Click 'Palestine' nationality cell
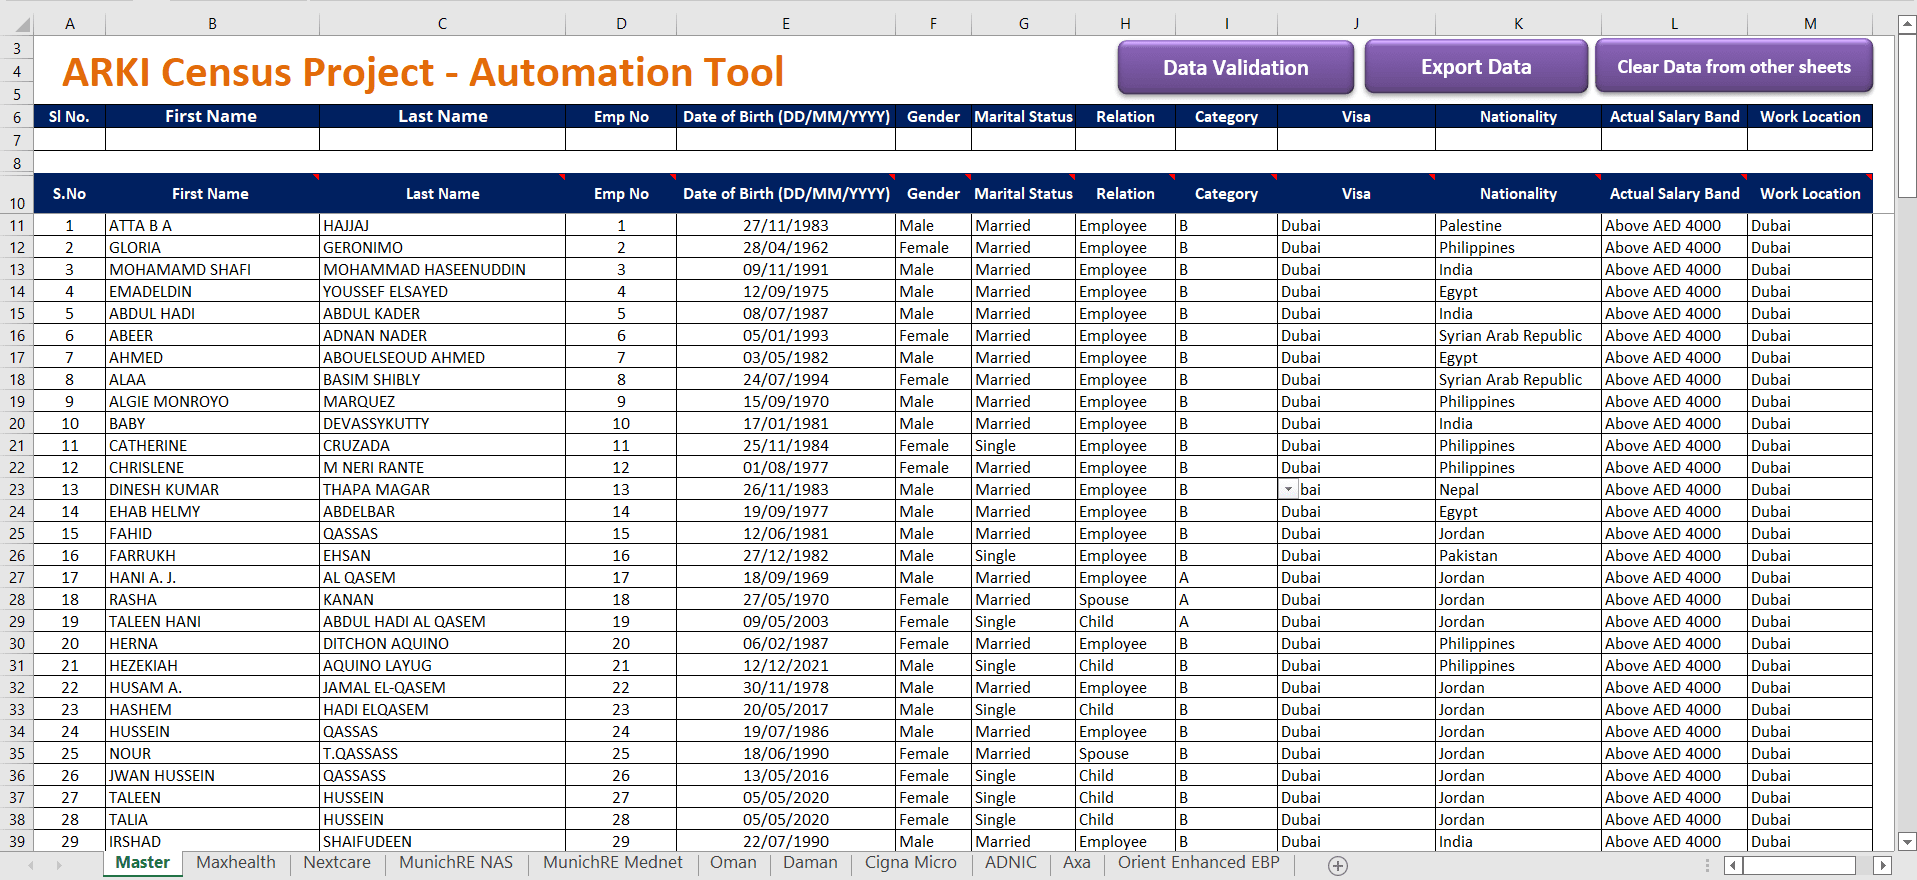 1518,226
